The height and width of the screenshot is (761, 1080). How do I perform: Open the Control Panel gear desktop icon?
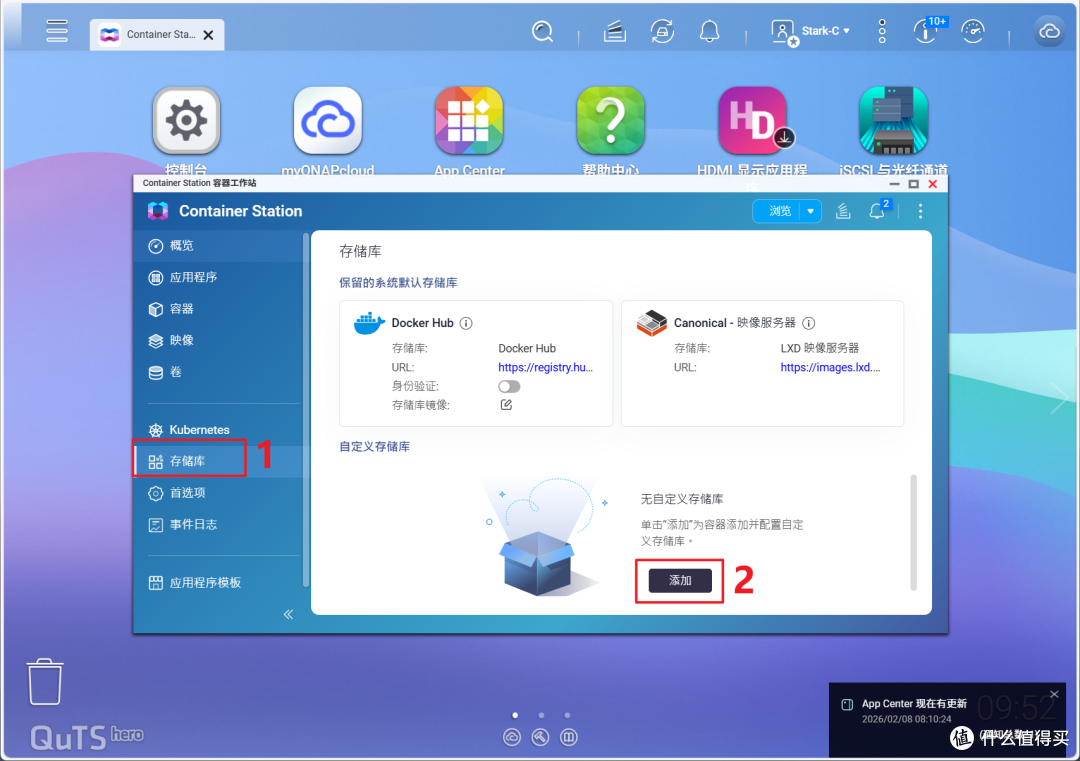click(186, 121)
